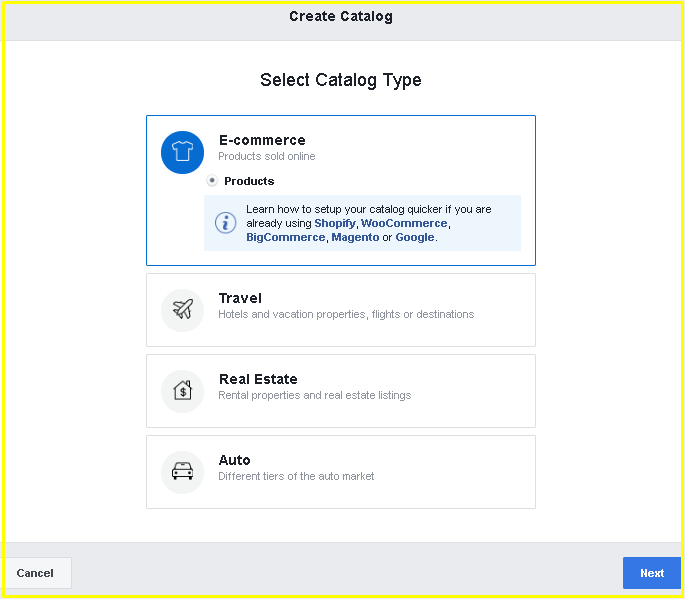Click 'Different tiers of the auto market' text

[296, 476]
